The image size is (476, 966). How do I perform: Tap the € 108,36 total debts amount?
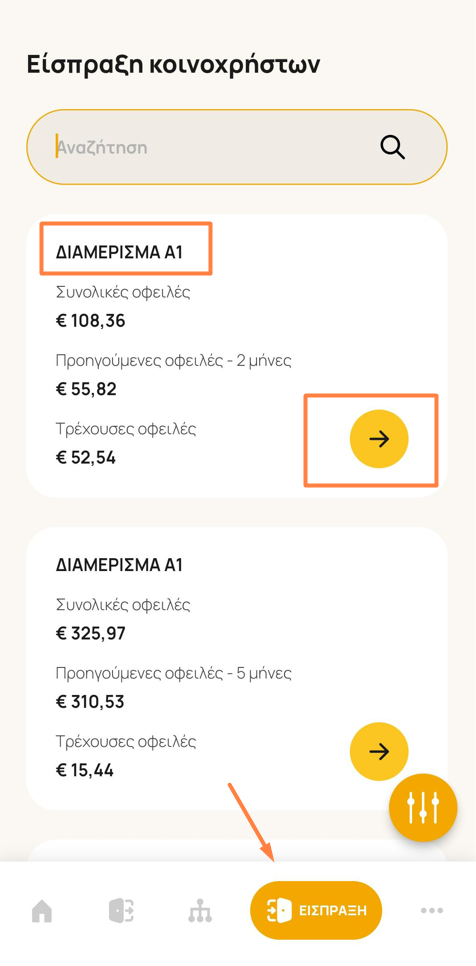click(x=90, y=321)
